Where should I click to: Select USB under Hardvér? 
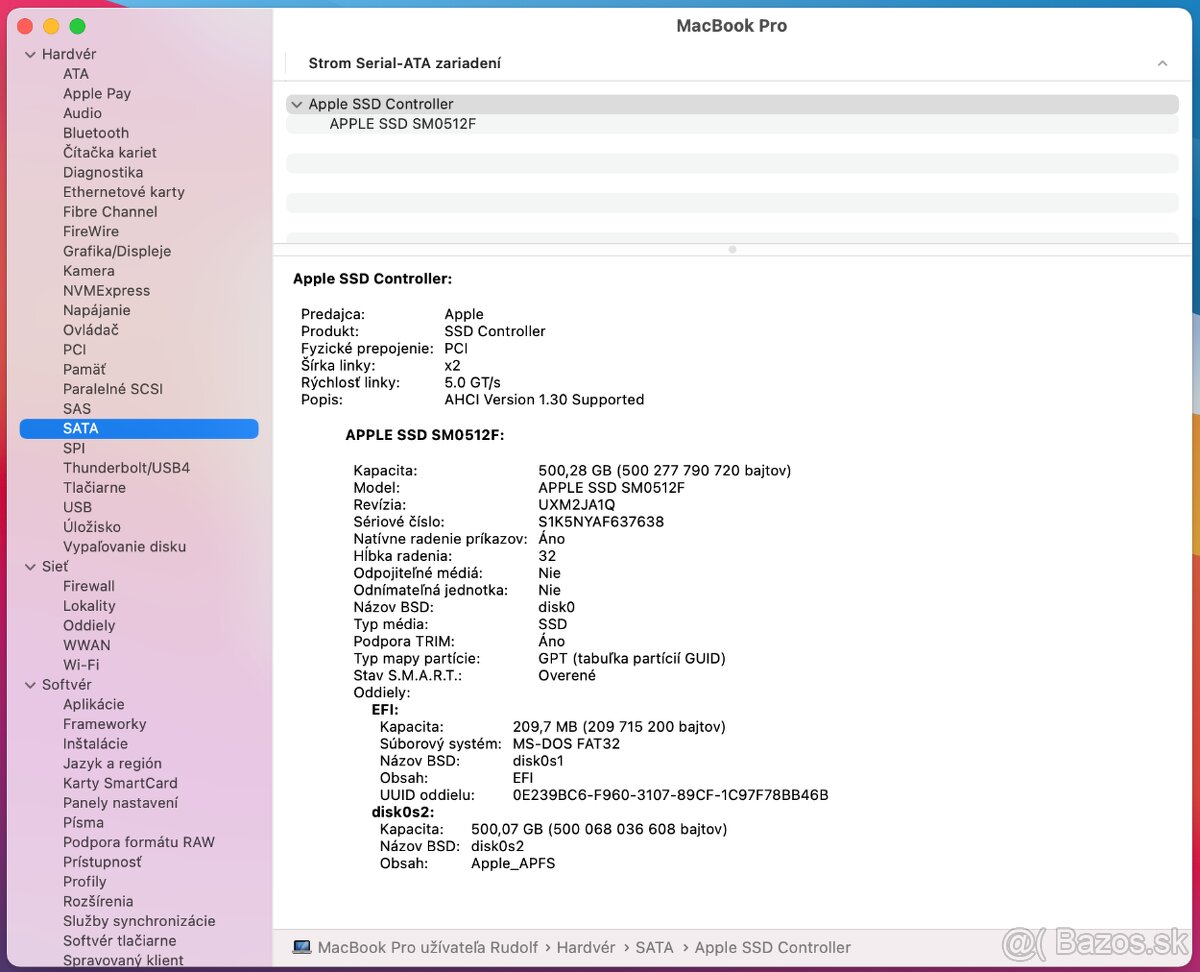[x=77, y=507]
